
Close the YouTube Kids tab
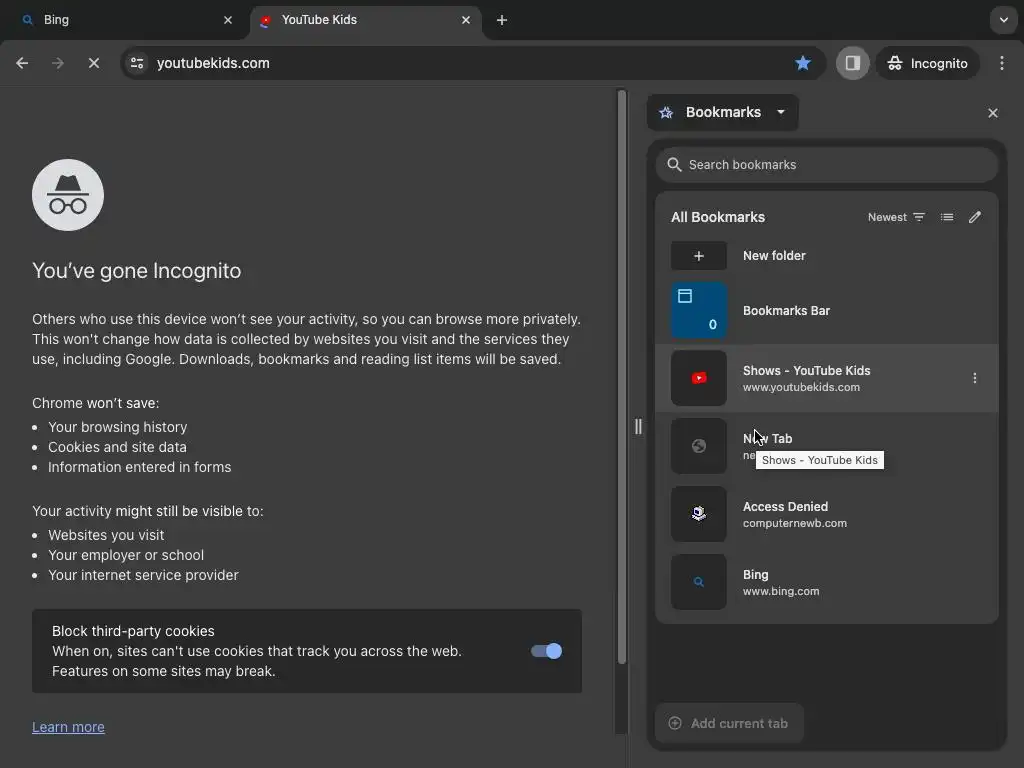click(x=466, y=20)
